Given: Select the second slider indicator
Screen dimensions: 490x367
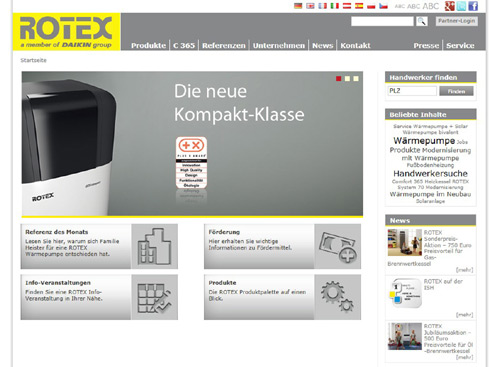Looking at the screenshot, I should (347, 79).
